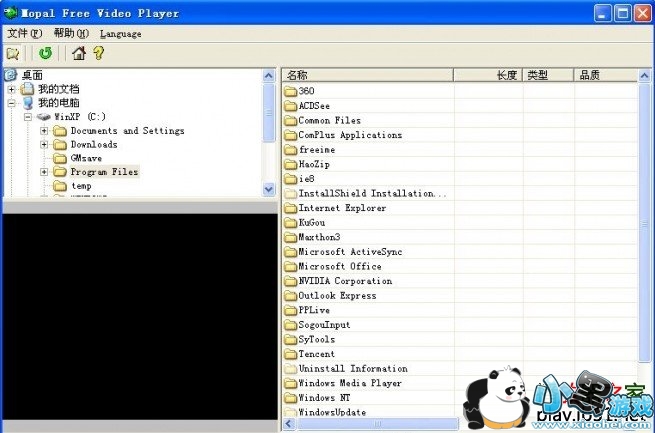Click the tree panel scroll down arrow
Screen dimensions: 655x433
(x=269, y=189)
